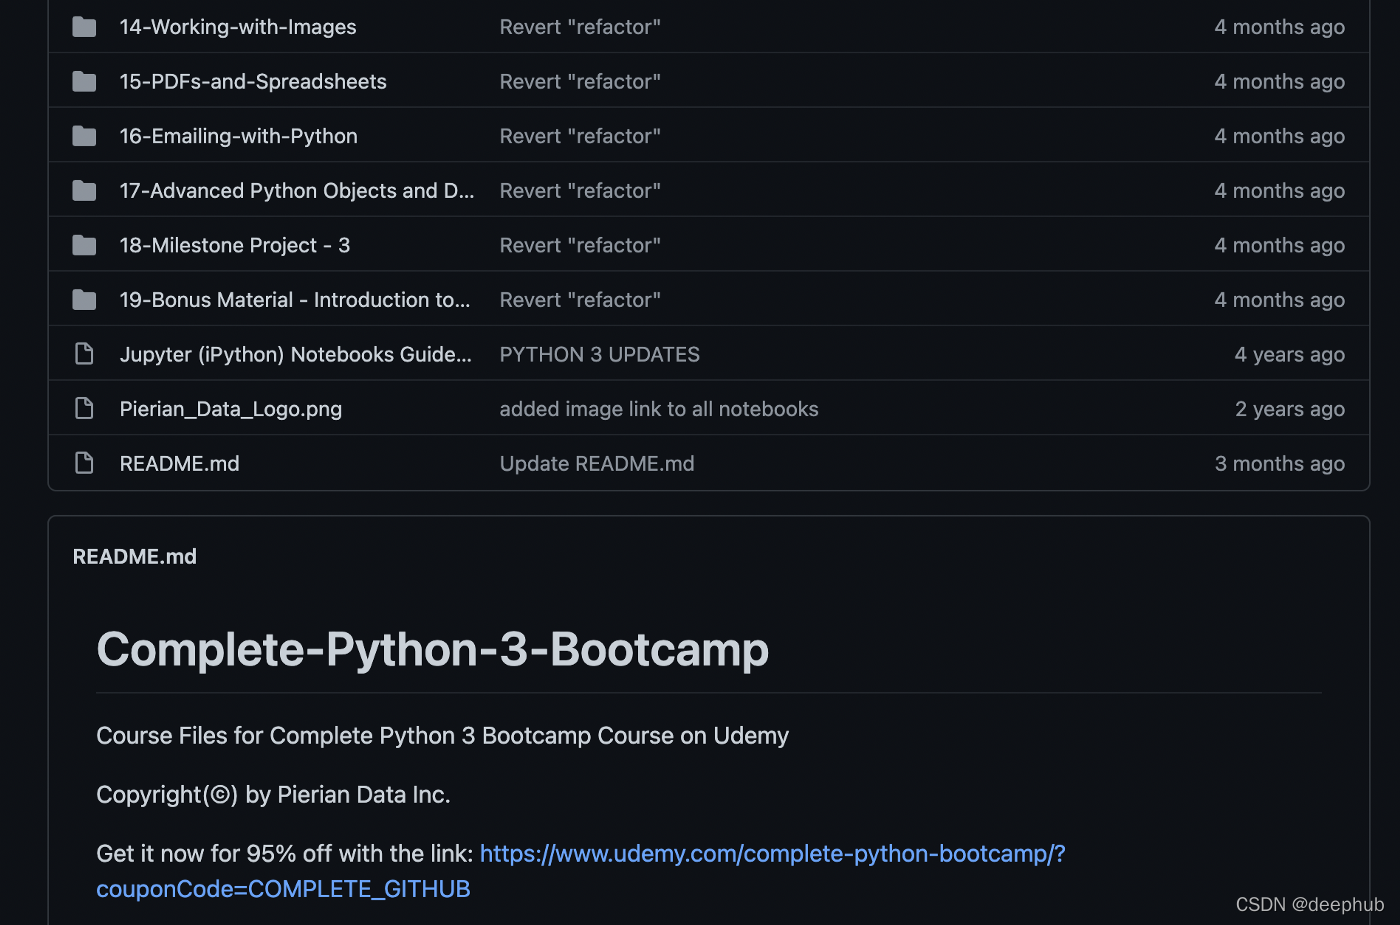This screenshot has height=925, width=1400.
Task: Click the Udemy coupon link in README
Action: click(581, 871)
